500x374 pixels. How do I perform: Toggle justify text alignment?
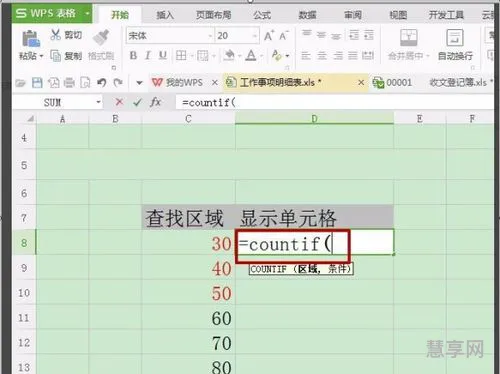pos(353,56)
